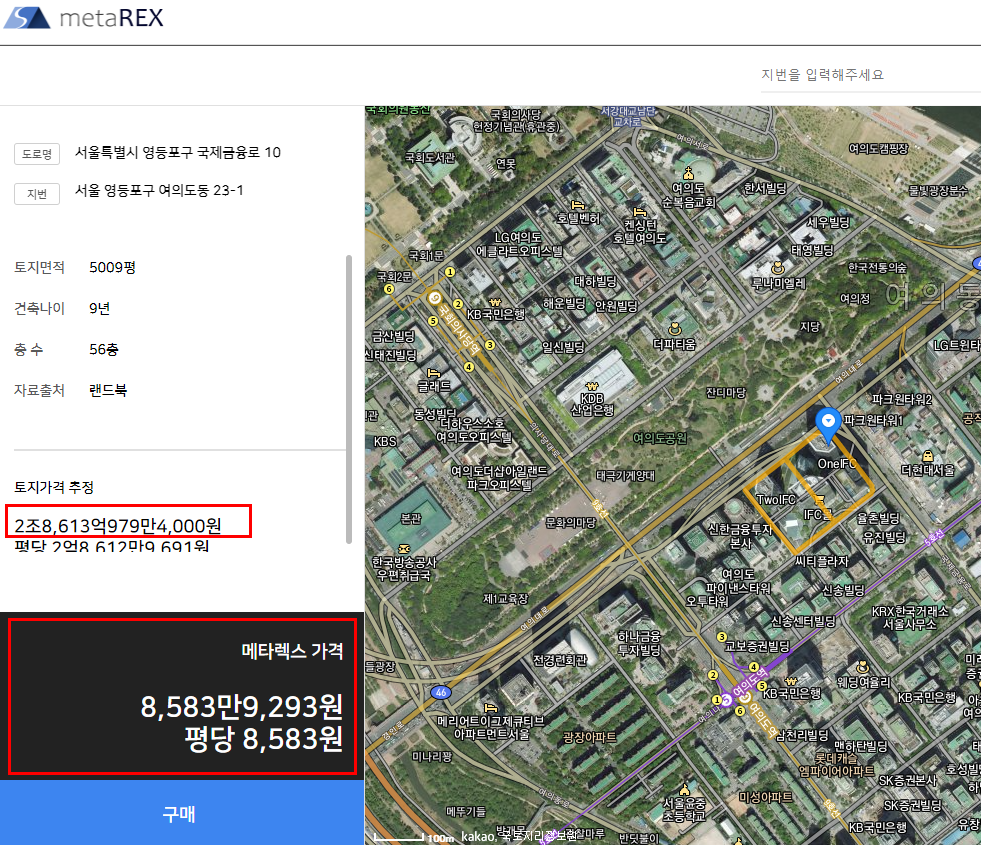981x845 pixels.
Task: Click the 켄싱턴호텔여의도 hotel bed icon
Action: pyautogui.click(x=639, y=212)
